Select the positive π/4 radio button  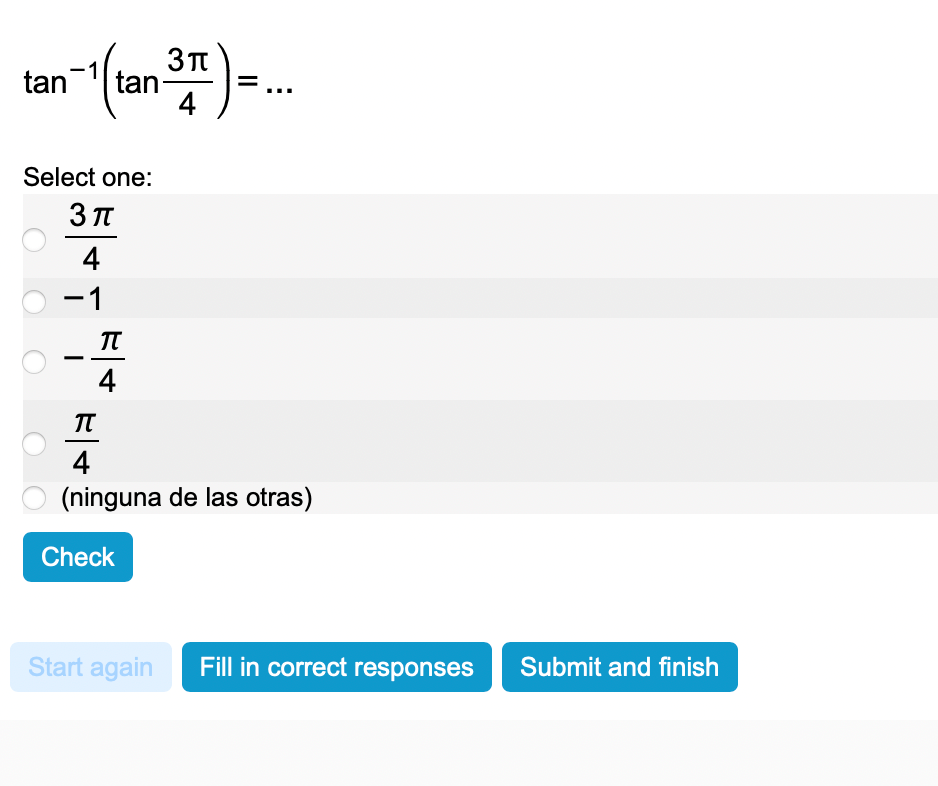point(35,443)
